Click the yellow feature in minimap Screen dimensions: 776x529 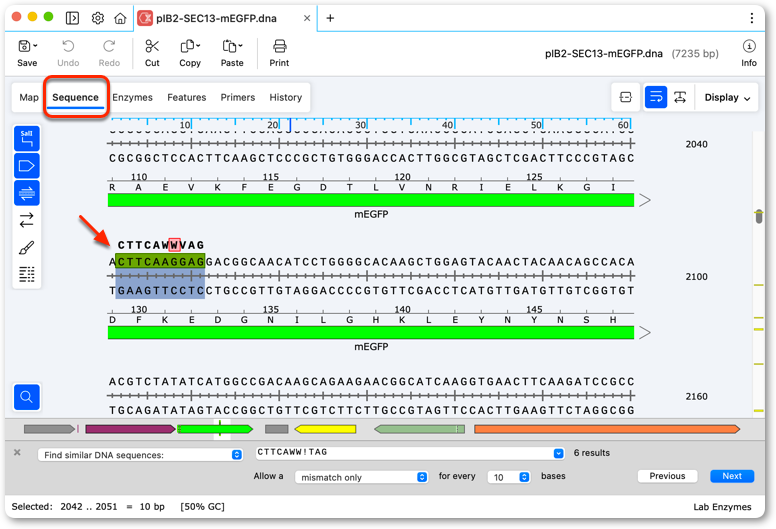(x=325, y=429)
